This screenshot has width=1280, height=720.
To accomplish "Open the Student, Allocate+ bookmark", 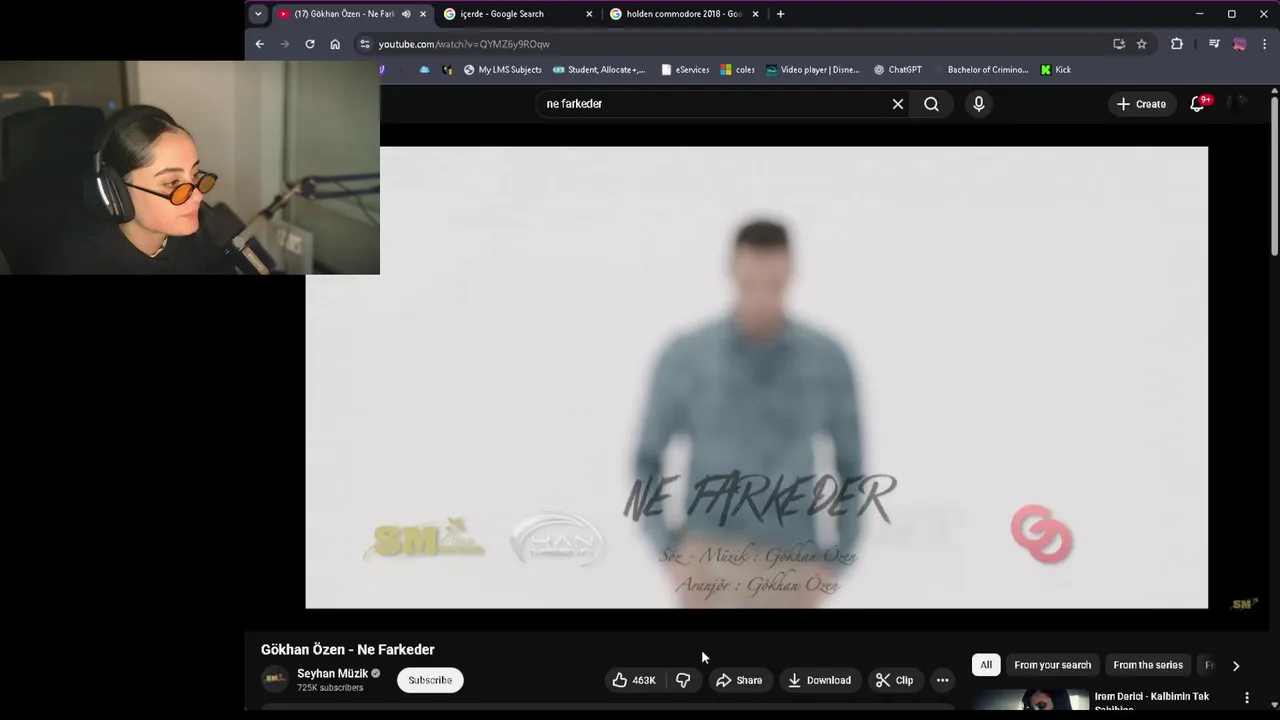I will [x=599, y=70].
